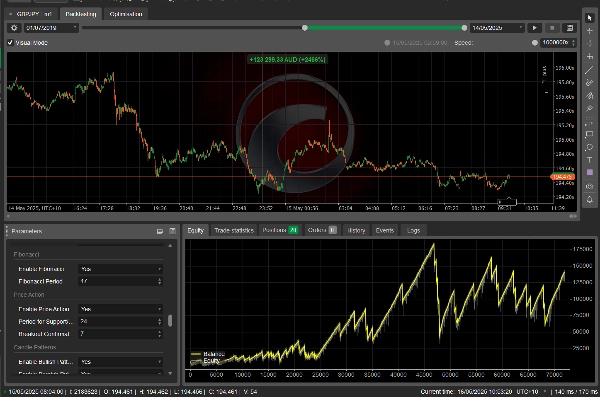Select the equidistant channel tool

pyautogui.click(x=590, y=83)
